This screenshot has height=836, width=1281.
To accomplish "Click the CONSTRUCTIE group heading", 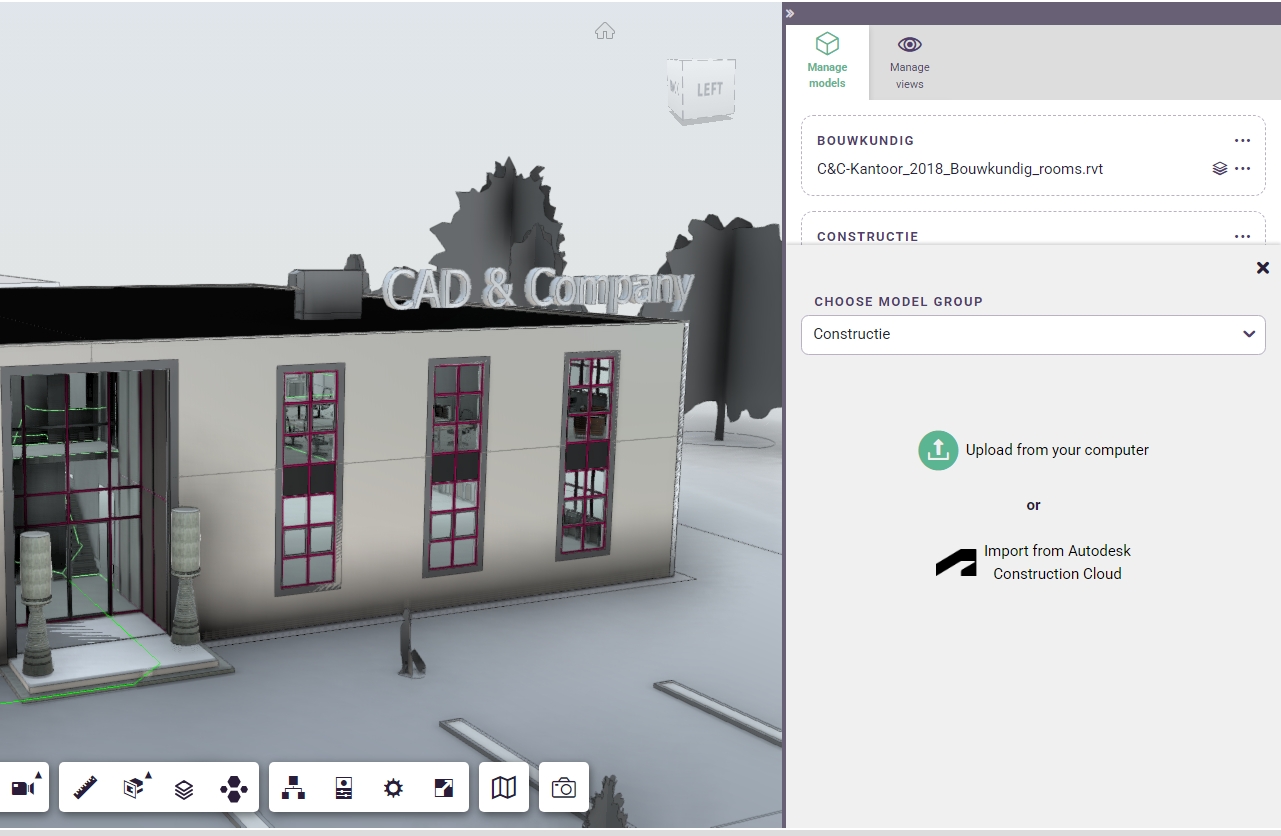I will (867, 237).
